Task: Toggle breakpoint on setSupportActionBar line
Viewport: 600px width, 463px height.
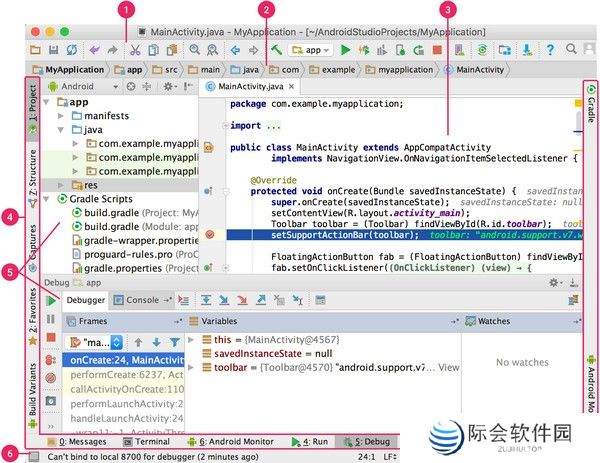Action: [210, 235]
